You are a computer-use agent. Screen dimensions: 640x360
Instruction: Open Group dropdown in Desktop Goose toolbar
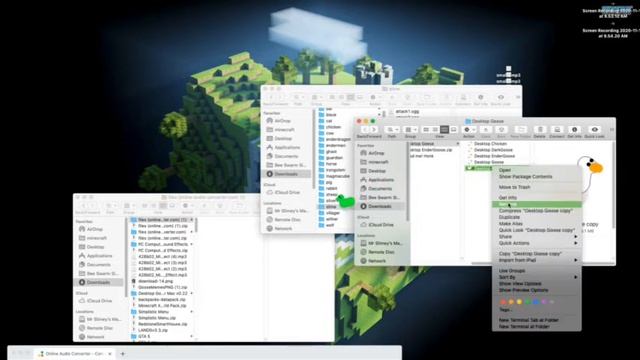pos(410,130)
